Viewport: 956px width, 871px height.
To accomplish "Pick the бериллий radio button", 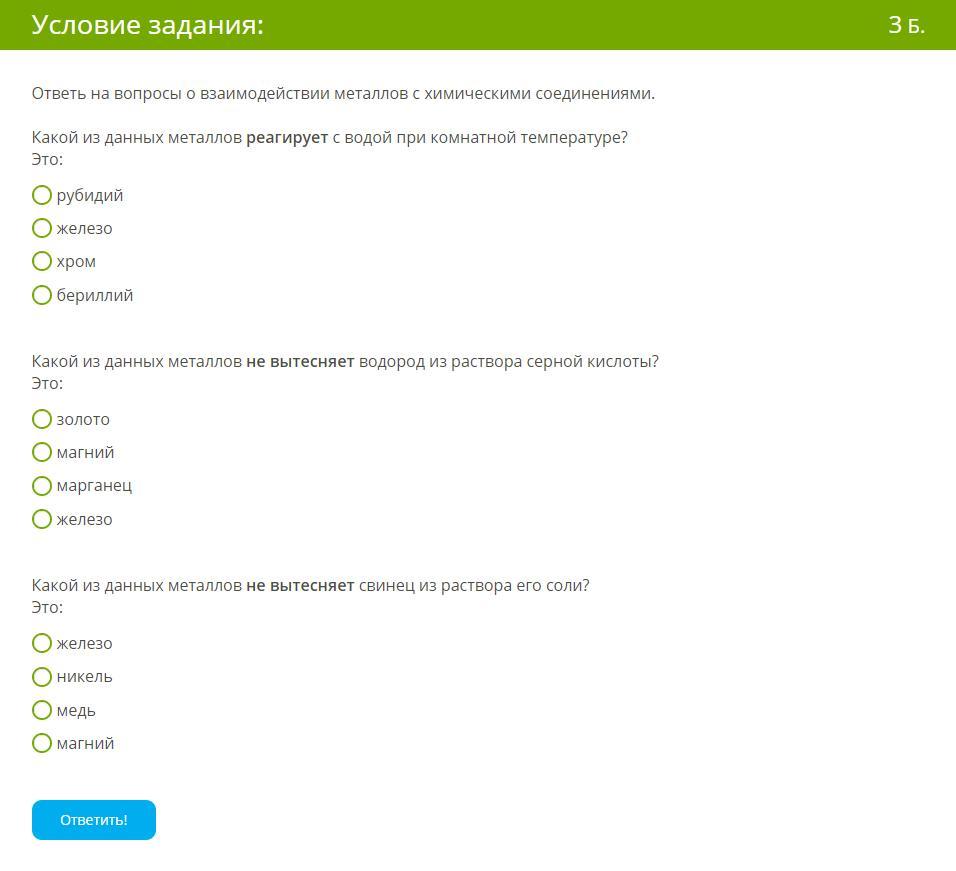I will [42, 295].
